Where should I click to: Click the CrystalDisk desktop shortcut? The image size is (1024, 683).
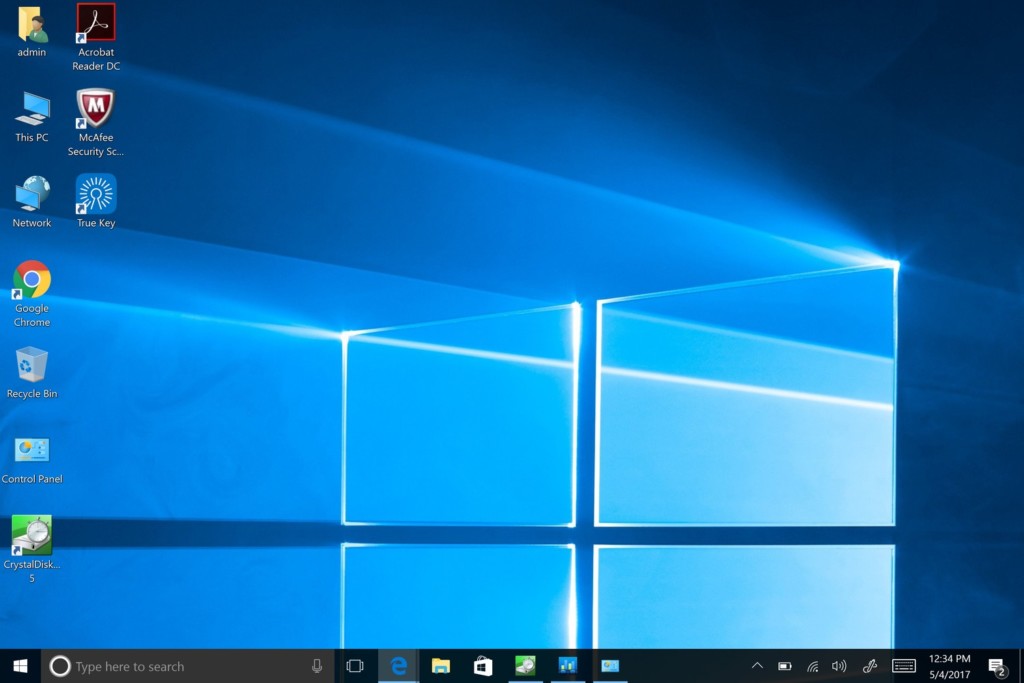pos(32,548)
